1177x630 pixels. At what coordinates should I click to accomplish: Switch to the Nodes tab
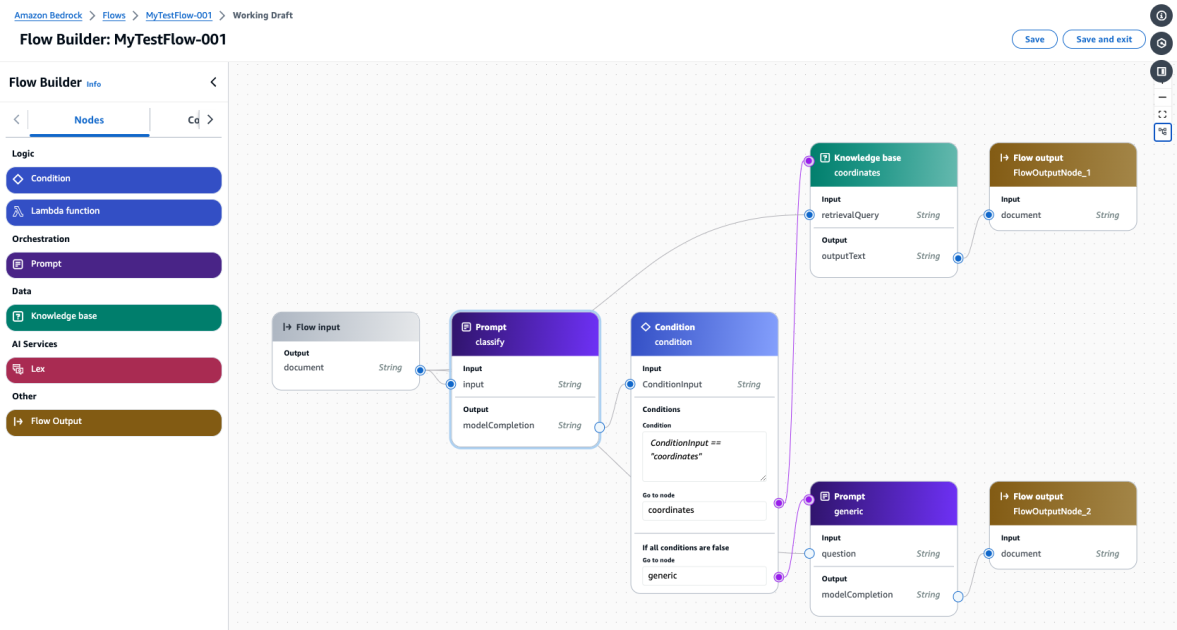89,119
